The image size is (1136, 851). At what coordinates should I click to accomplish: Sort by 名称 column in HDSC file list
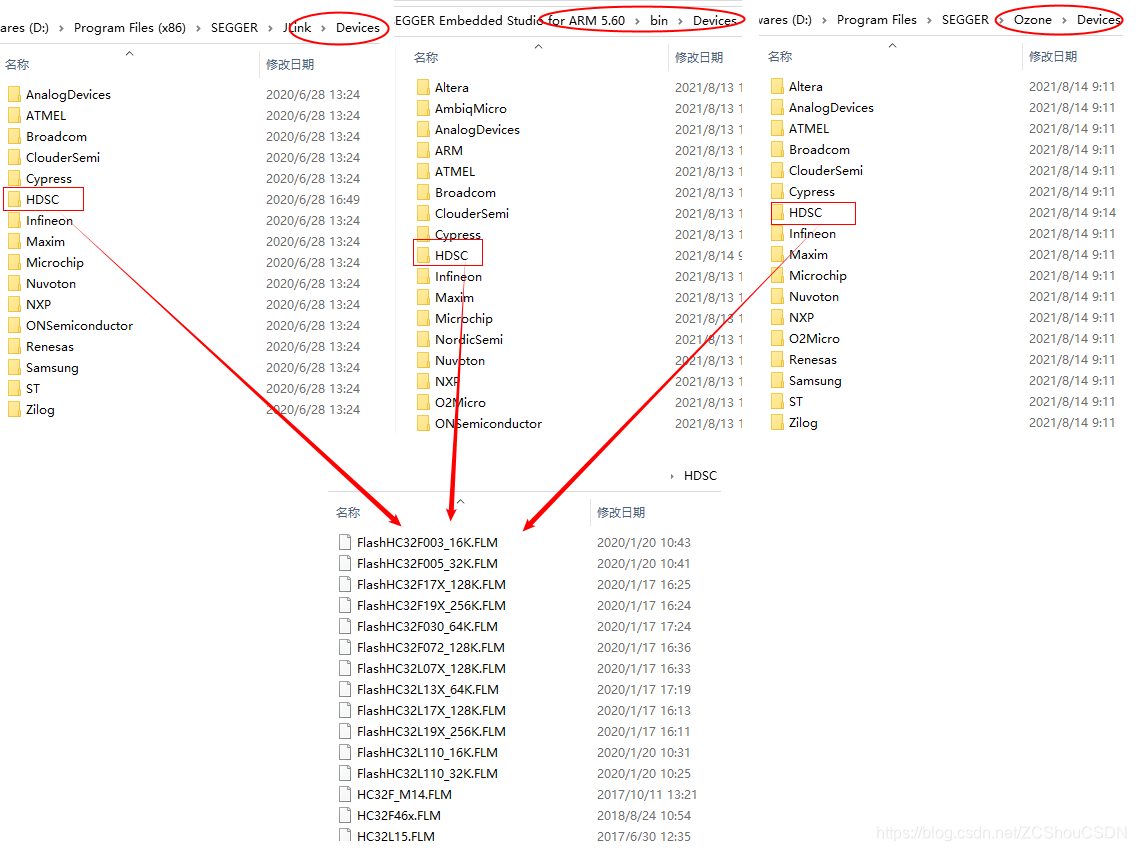click(348, 512)
